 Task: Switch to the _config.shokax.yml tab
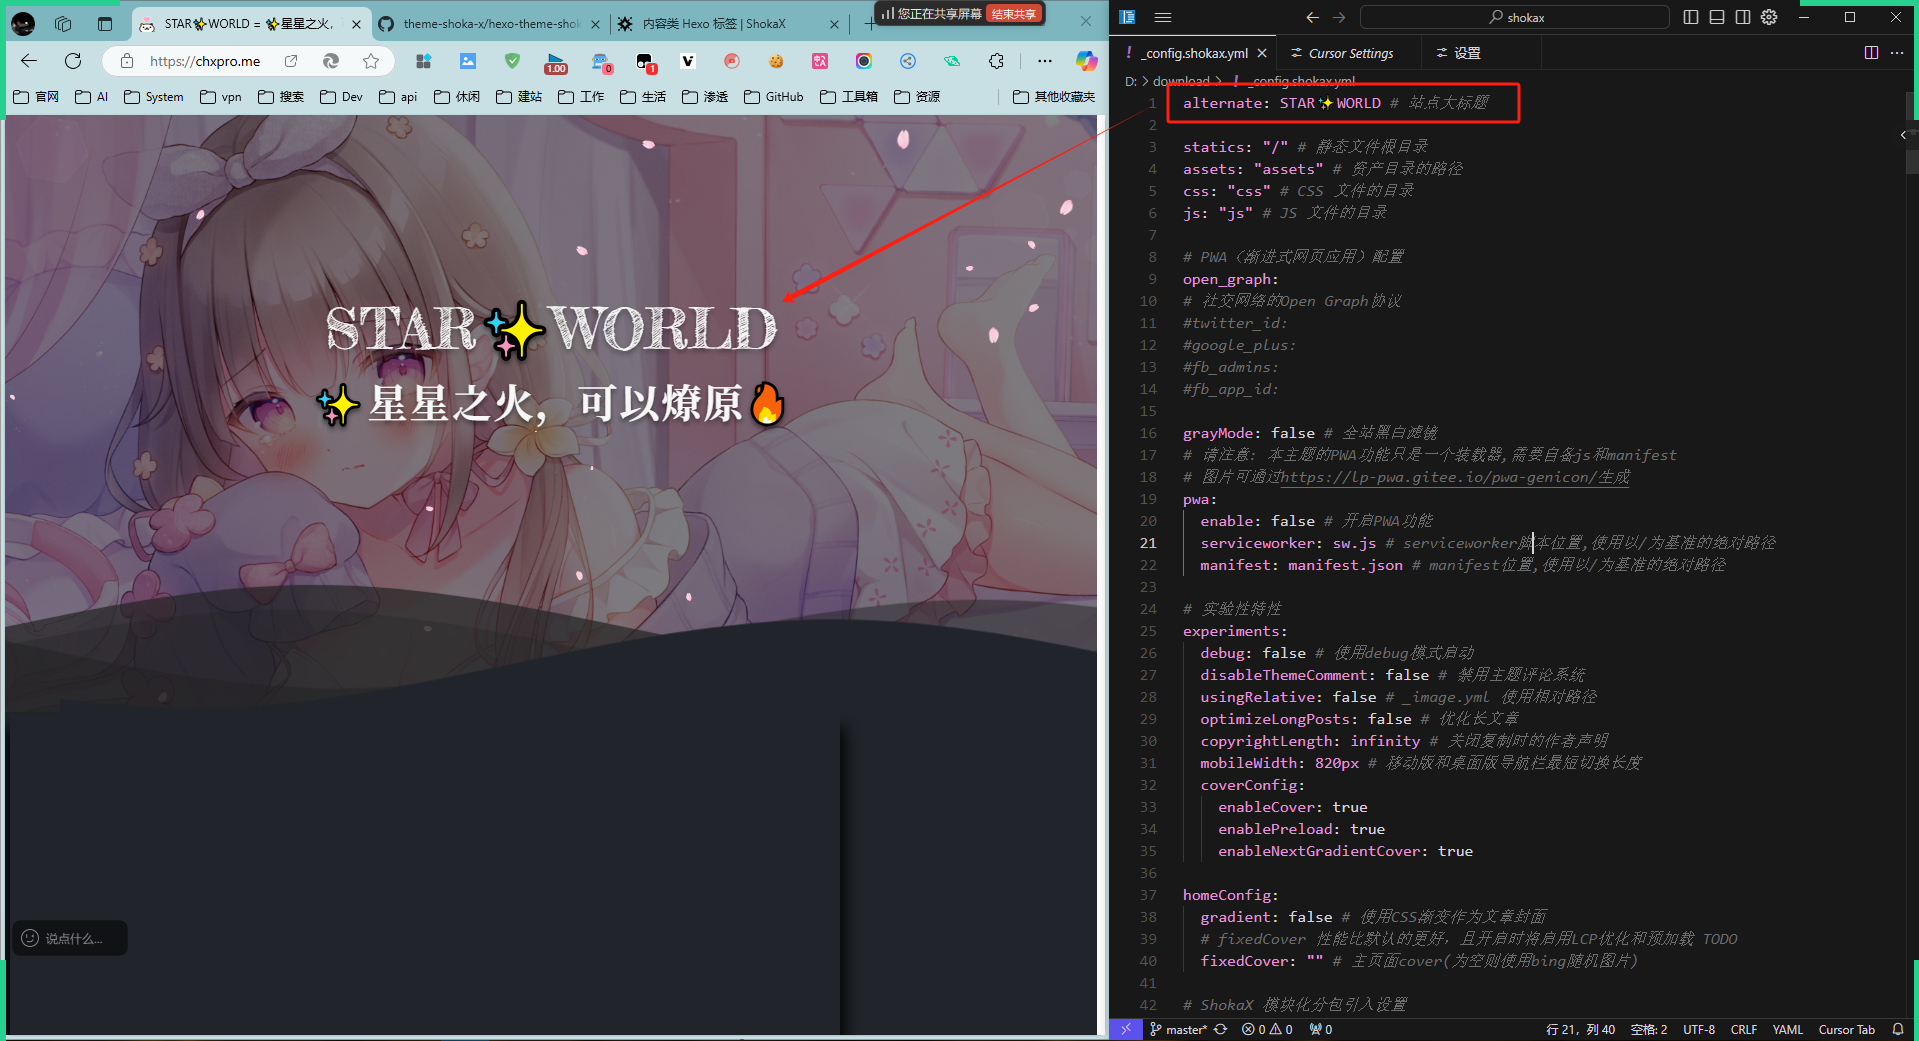click(x=1196, y=53)
